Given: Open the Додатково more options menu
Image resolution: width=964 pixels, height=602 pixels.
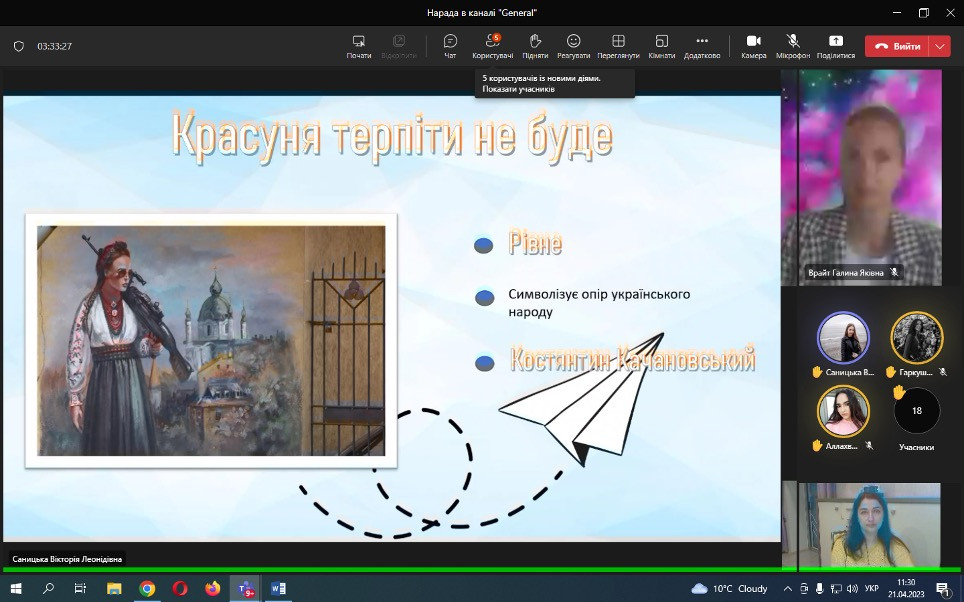Looking at the screenshot, I should [701, 46].
